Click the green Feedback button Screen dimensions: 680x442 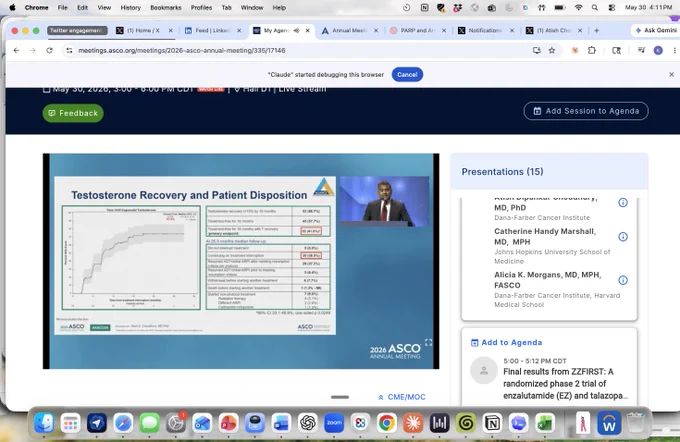click(x=73, y=113)
